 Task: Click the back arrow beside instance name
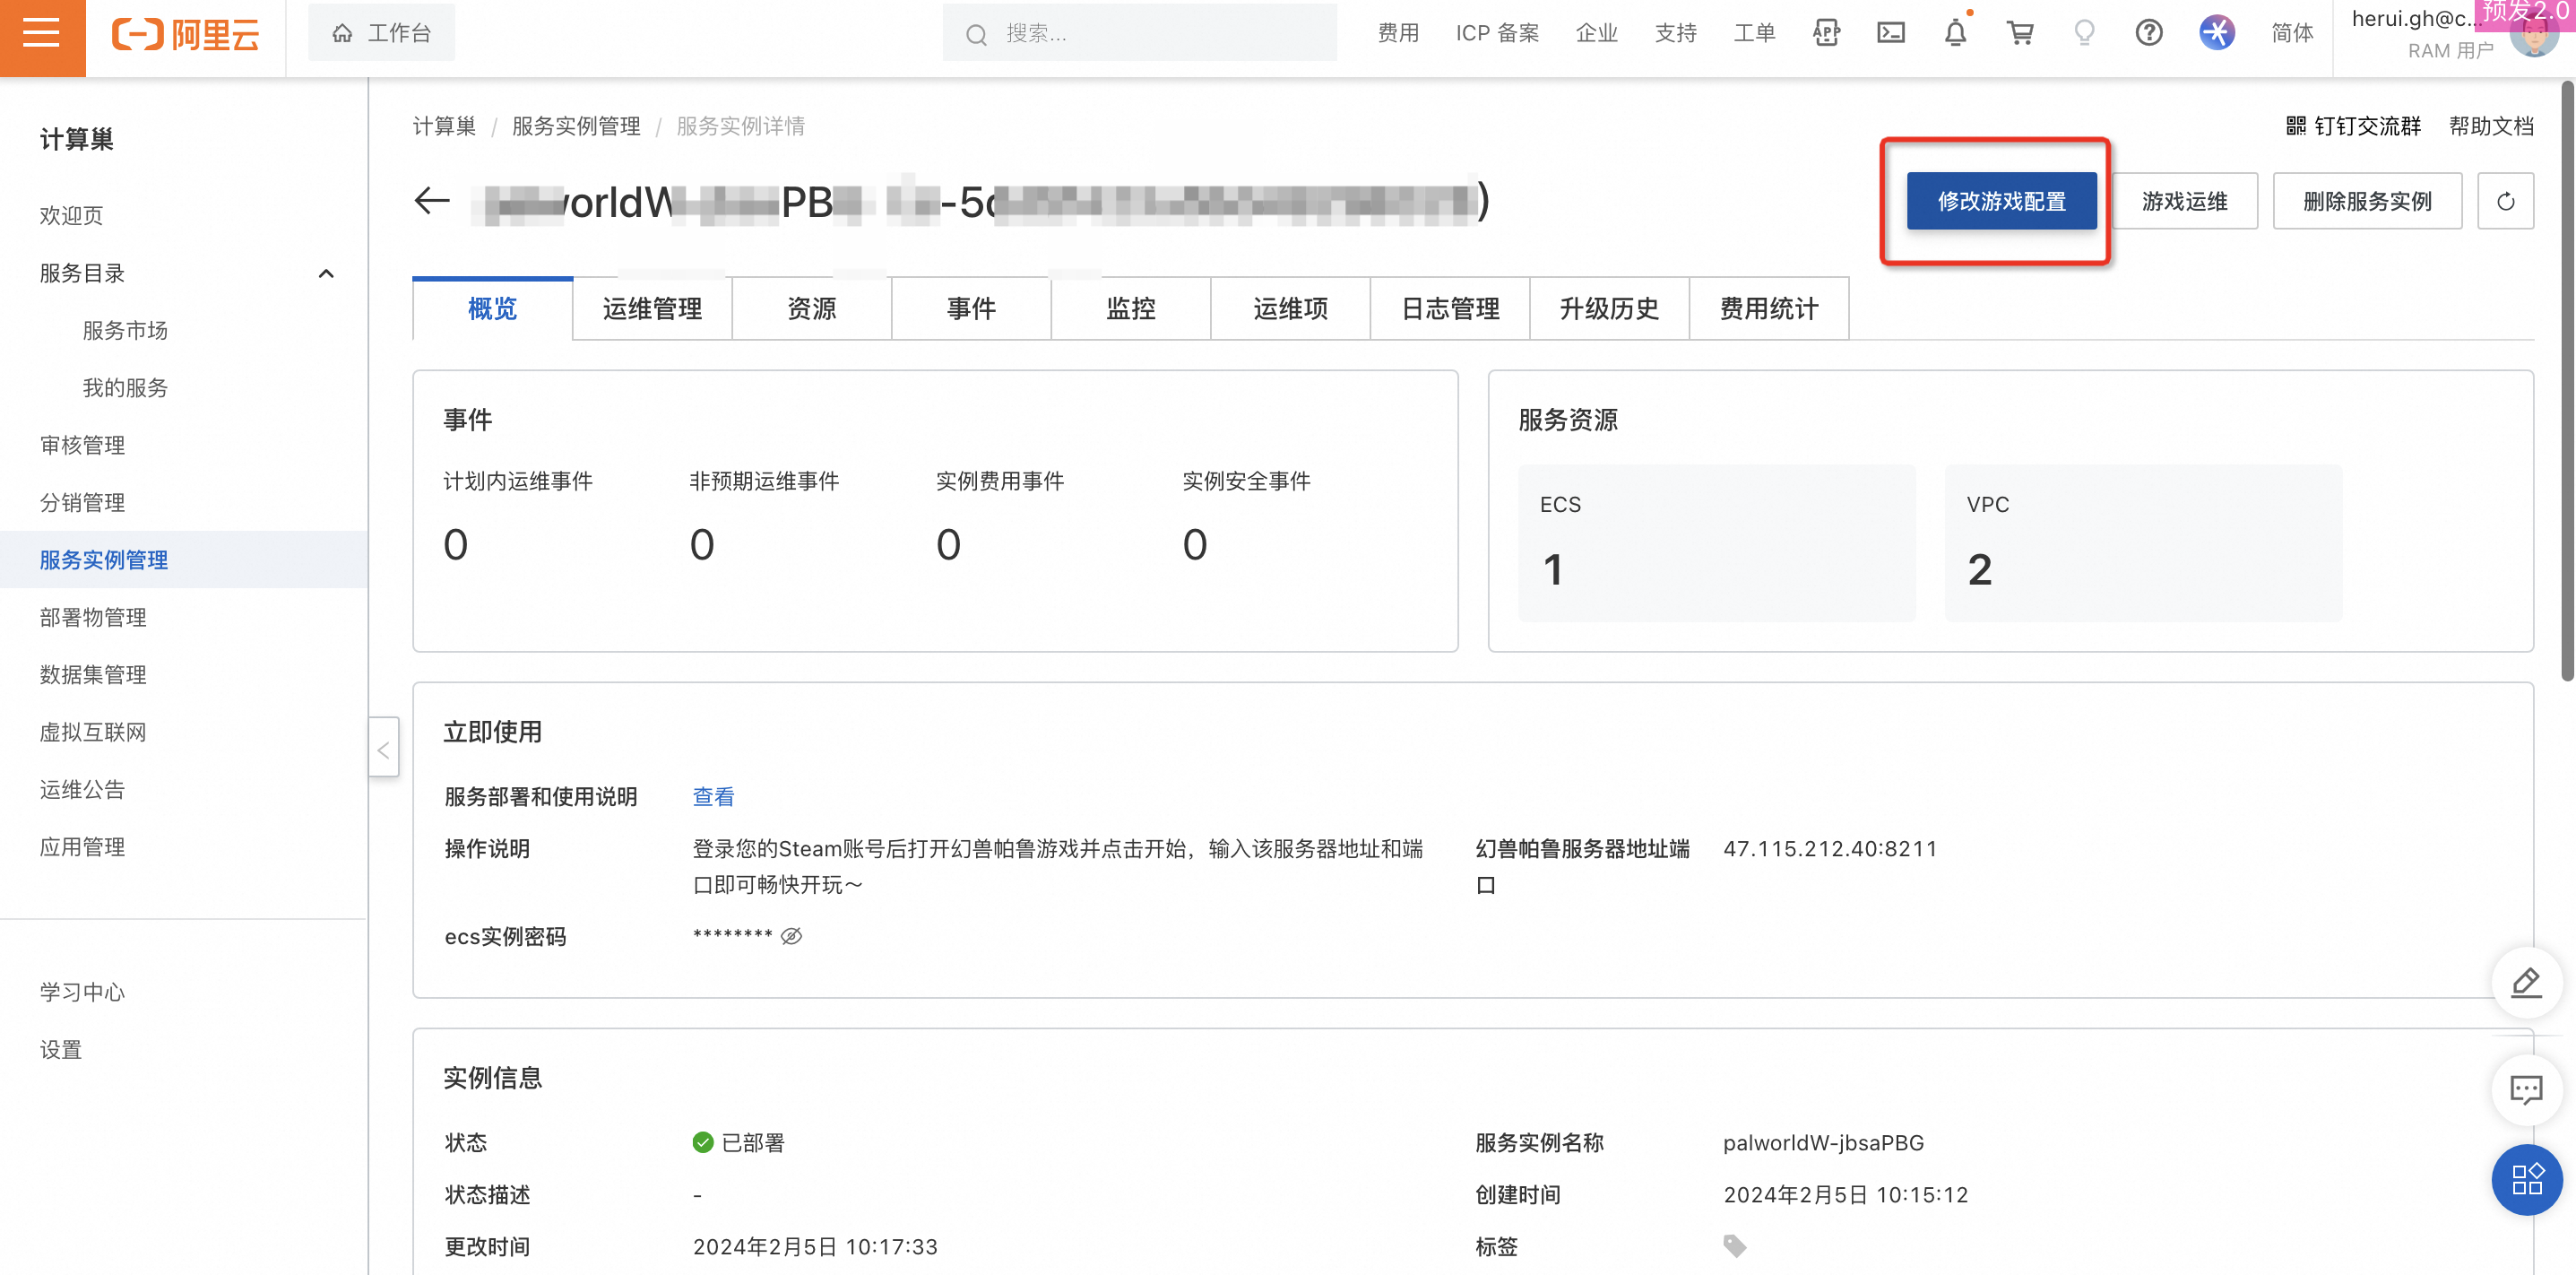coord(432,201)
